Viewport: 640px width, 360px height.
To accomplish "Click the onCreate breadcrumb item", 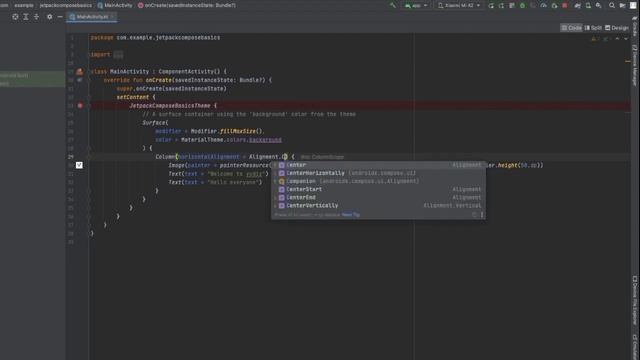I will 187,5.
